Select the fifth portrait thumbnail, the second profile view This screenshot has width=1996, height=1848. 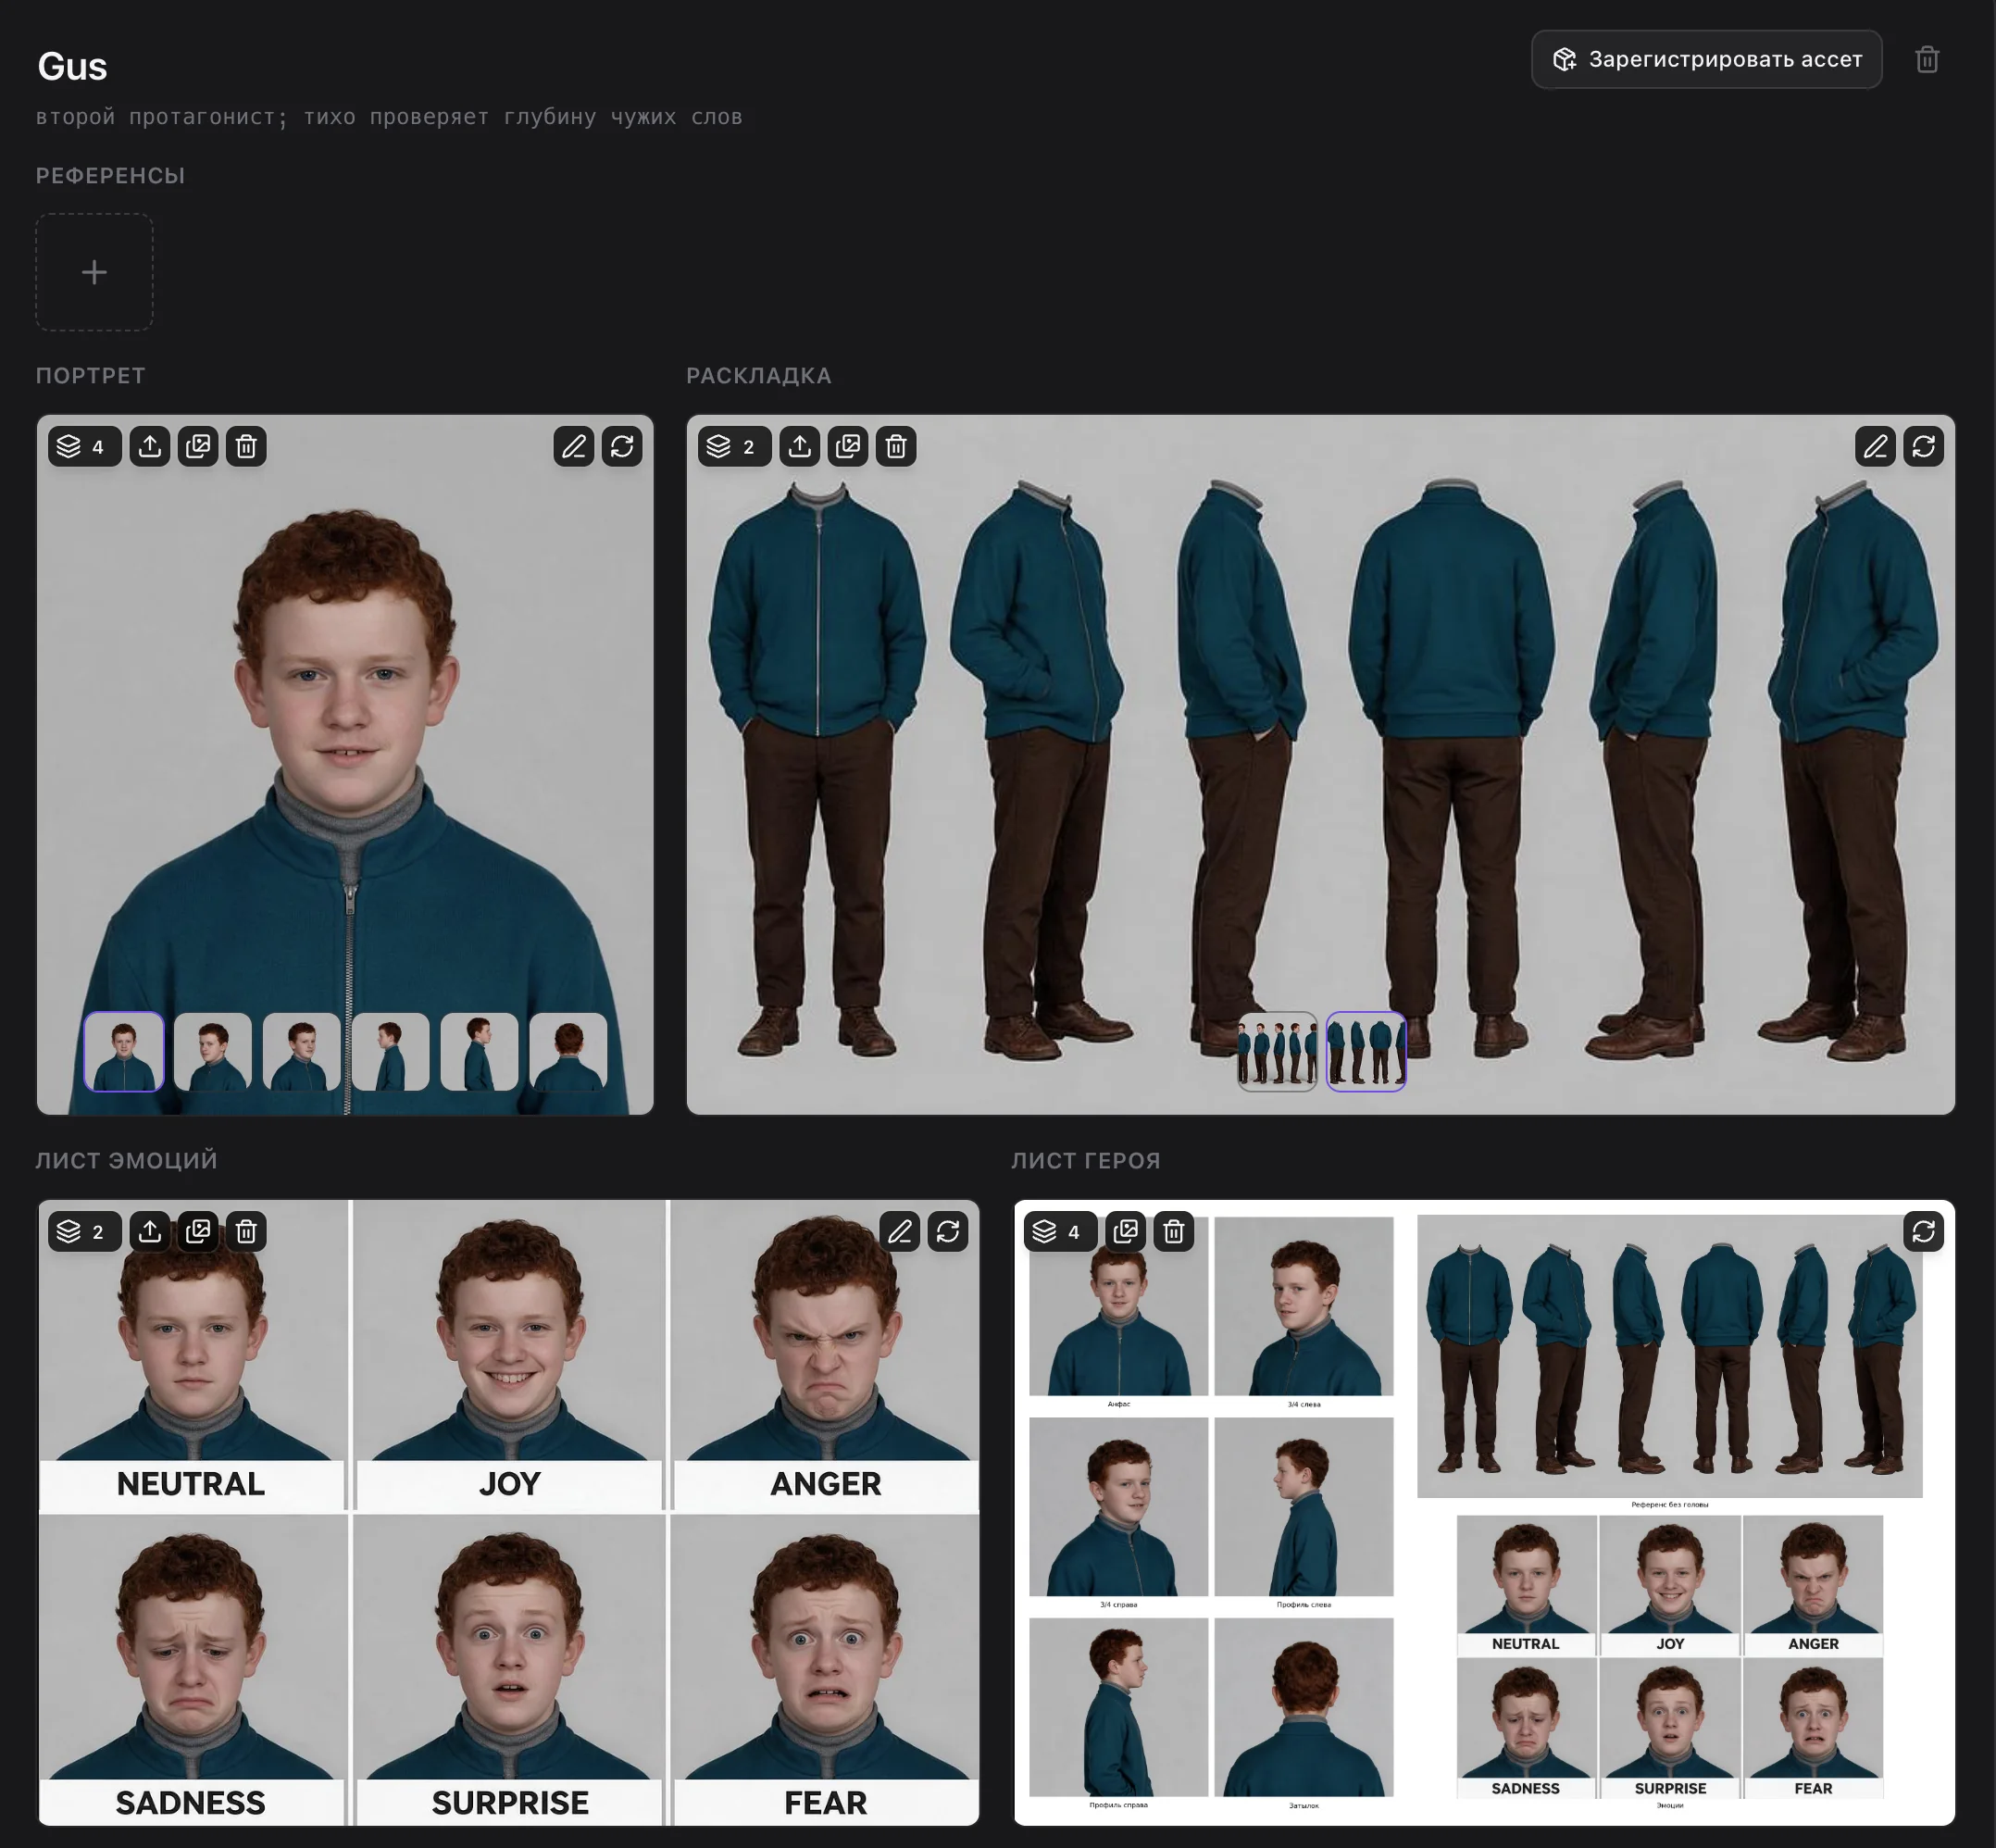[480, 1052]
